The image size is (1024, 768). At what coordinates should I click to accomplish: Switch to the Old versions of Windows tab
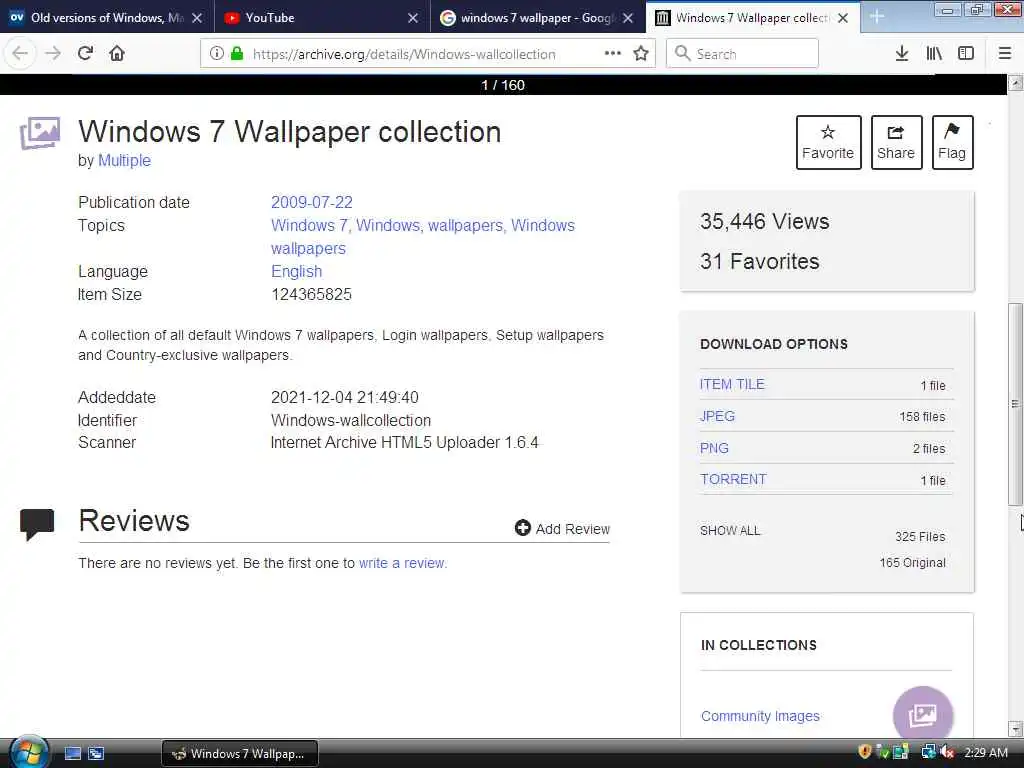point(107,18)
